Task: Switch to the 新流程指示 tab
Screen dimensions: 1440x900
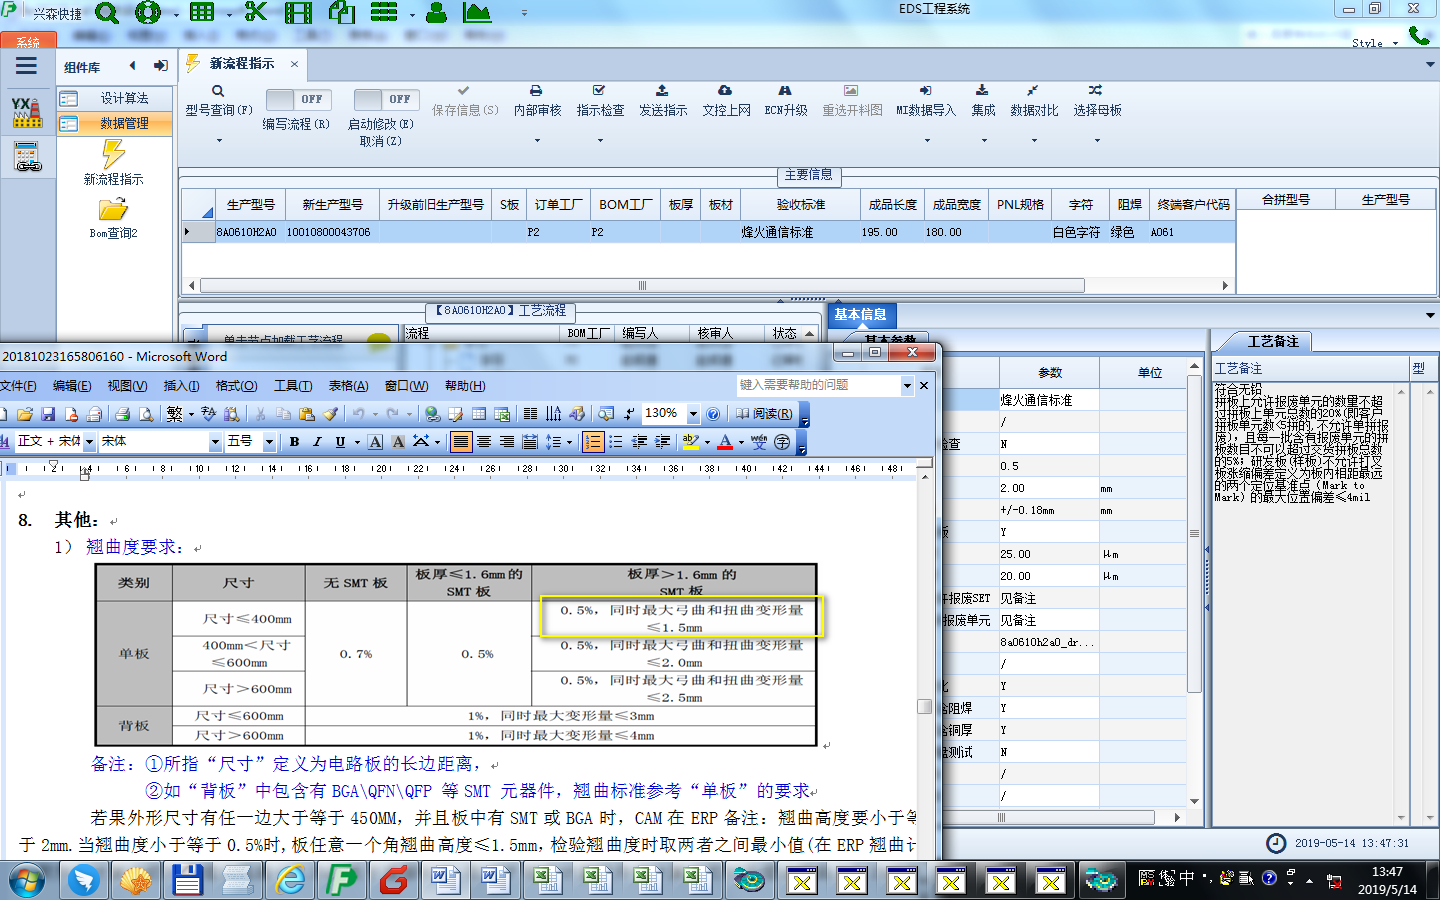Action: [242, 63]
